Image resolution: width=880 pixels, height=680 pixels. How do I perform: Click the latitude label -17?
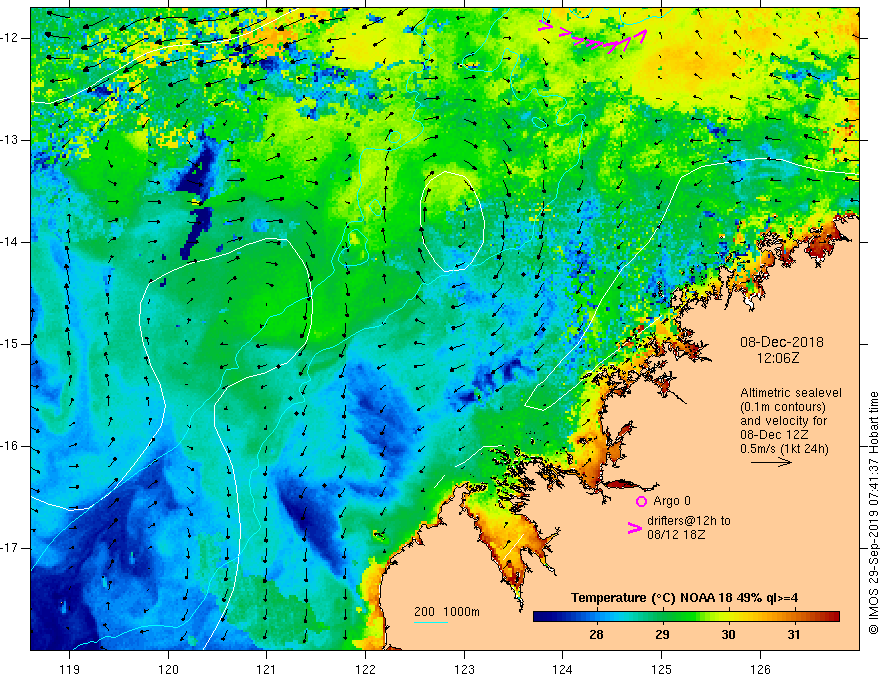pyautogui.click(x=10, y=548)
